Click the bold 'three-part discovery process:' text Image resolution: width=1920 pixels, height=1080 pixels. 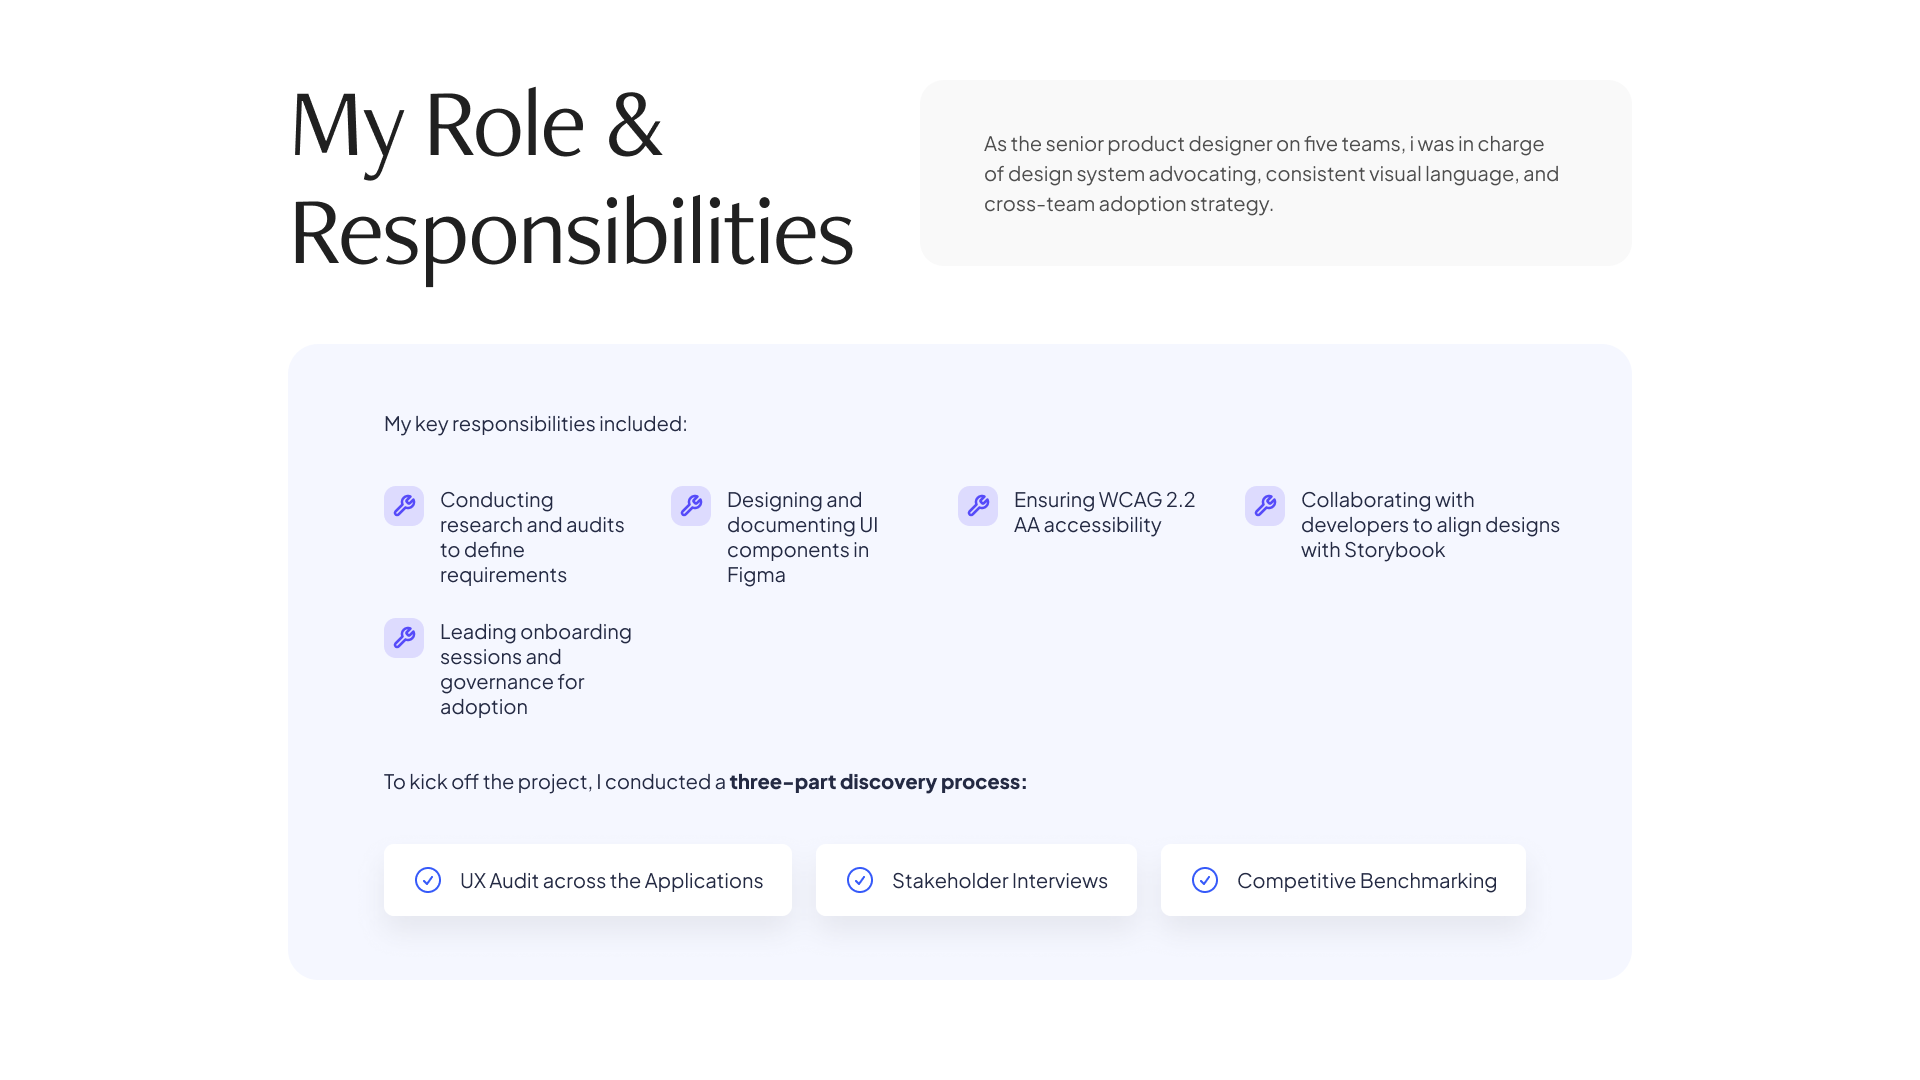click(878, 782)
